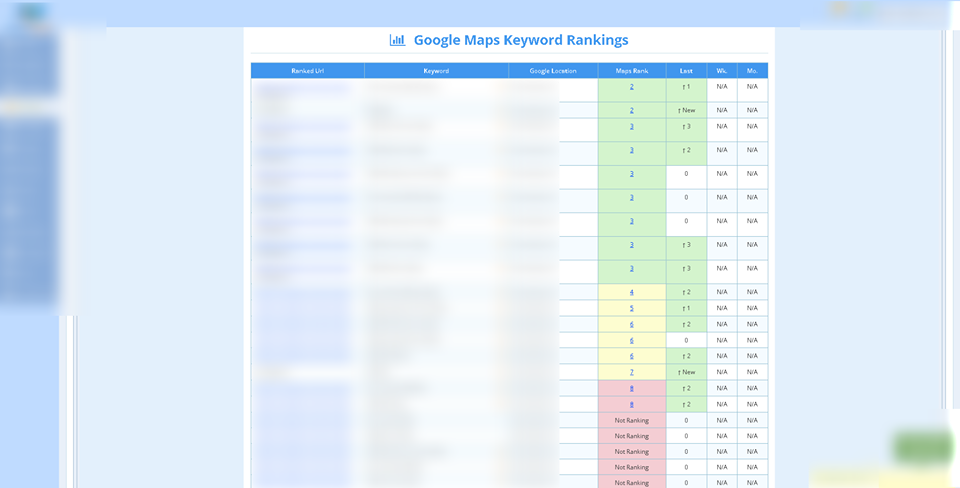
Task: Click the bar chart icon beside the title
Action: click(397, 40)
